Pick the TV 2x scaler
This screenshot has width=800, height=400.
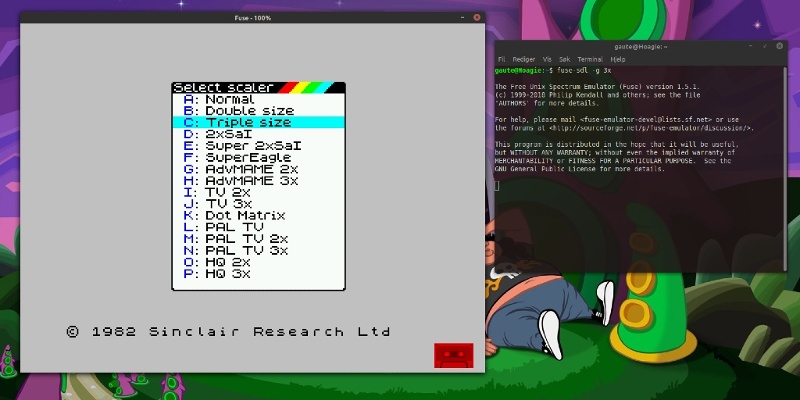259,192
